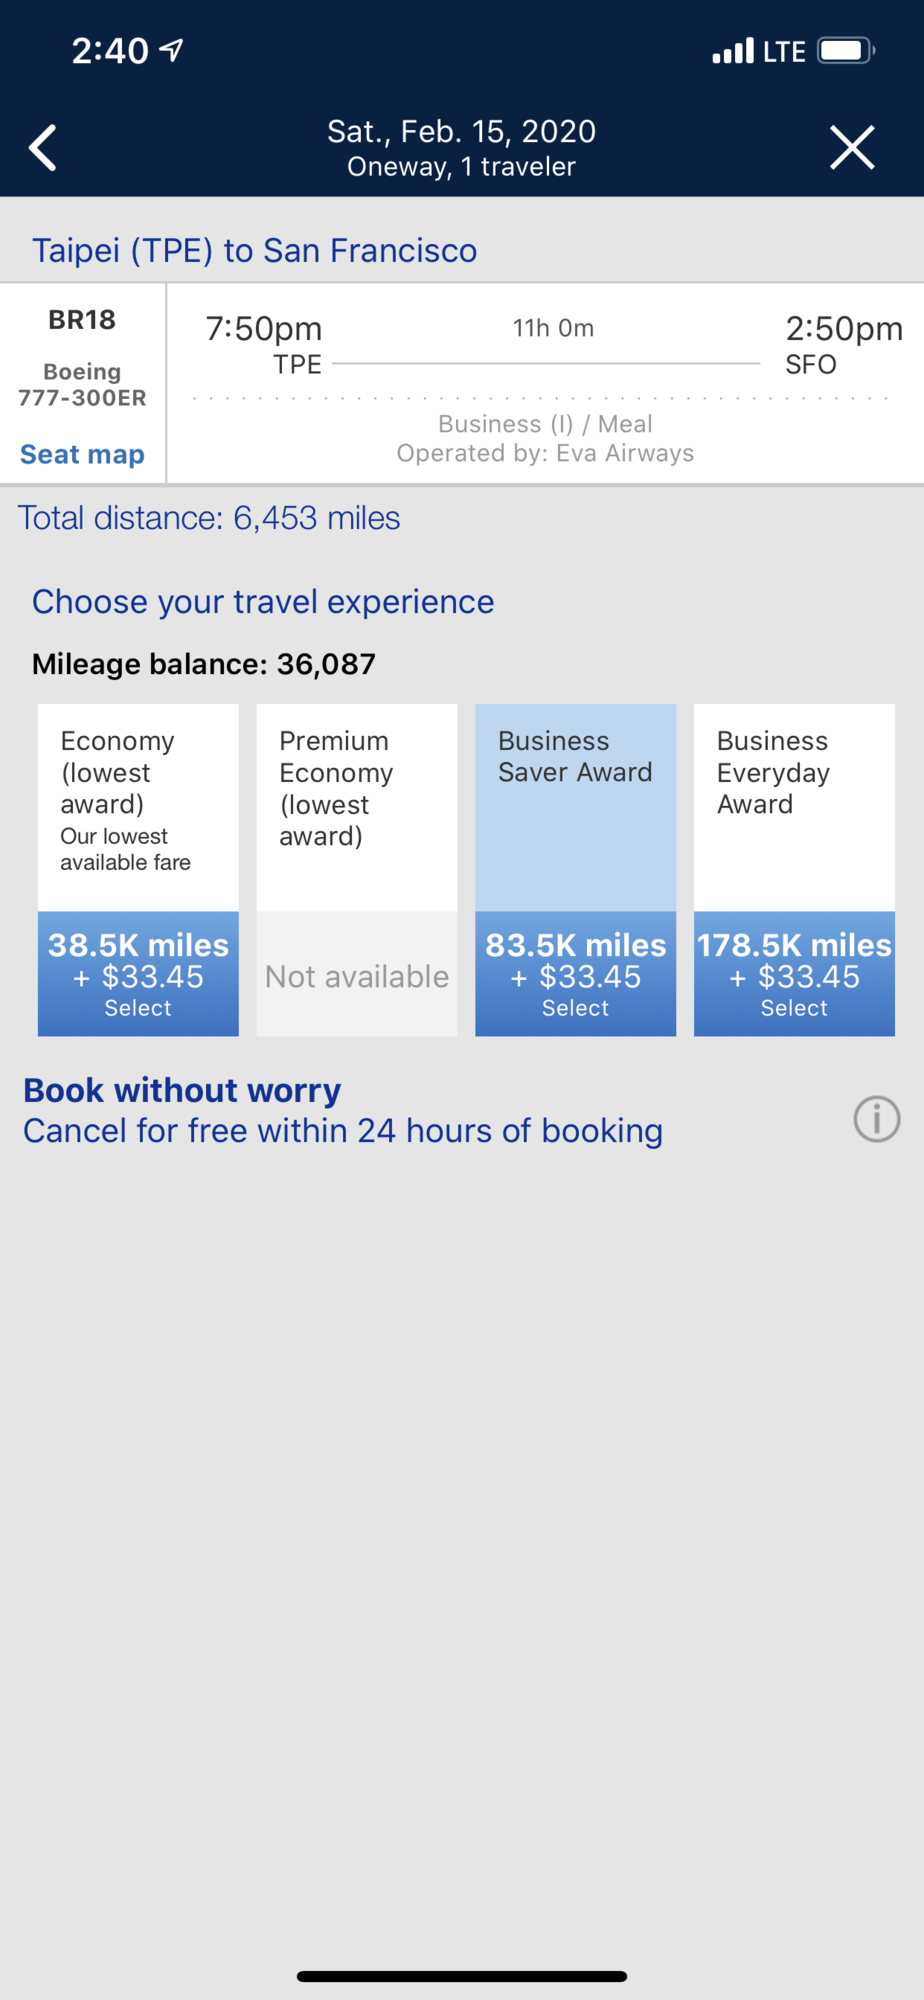Open the info icon beside Book without worry

(876, 1118)
